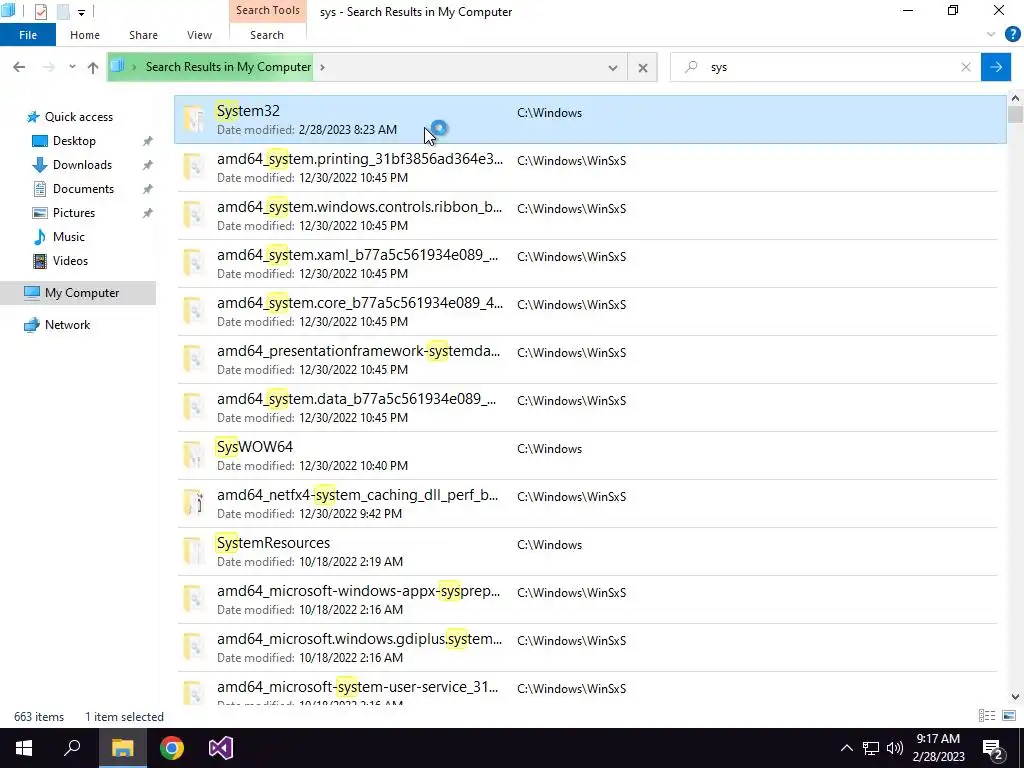Viewport: 1024px width, 768px height.
Task: Expand the ribbon with the chevron
Action: [991, 35]
